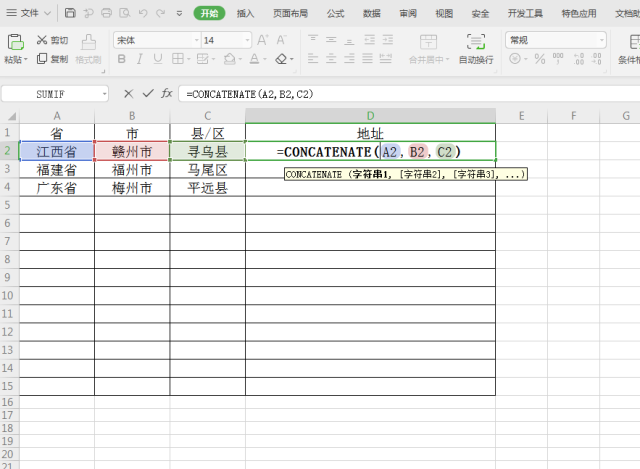Click the Save icon in quick access toolbar
The width and height of the screenshot is (640, 469).
[x=70, y=13]
